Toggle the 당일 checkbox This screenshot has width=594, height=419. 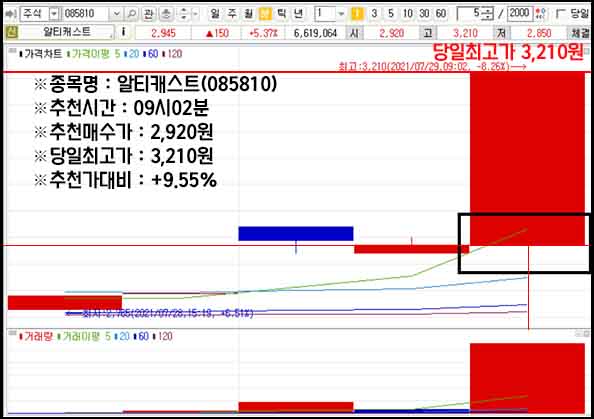click(x=560, y=14)
